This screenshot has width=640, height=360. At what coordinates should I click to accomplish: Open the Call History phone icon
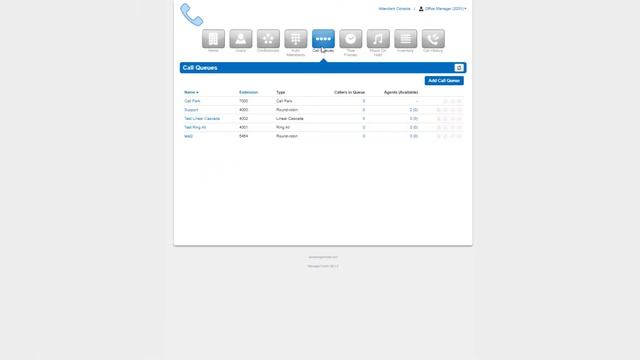(433, 39)
